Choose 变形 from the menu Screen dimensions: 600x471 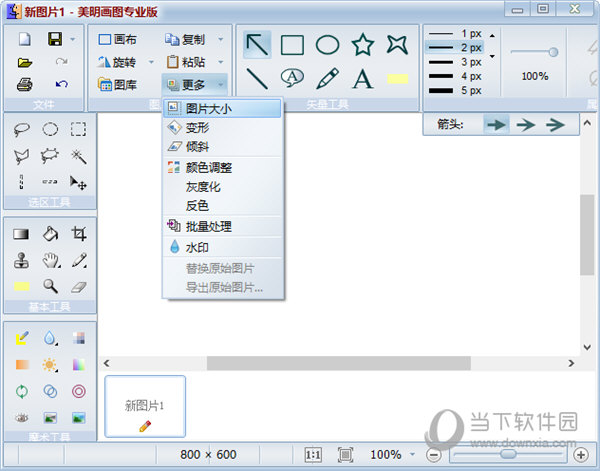click(x=222, y=128)
